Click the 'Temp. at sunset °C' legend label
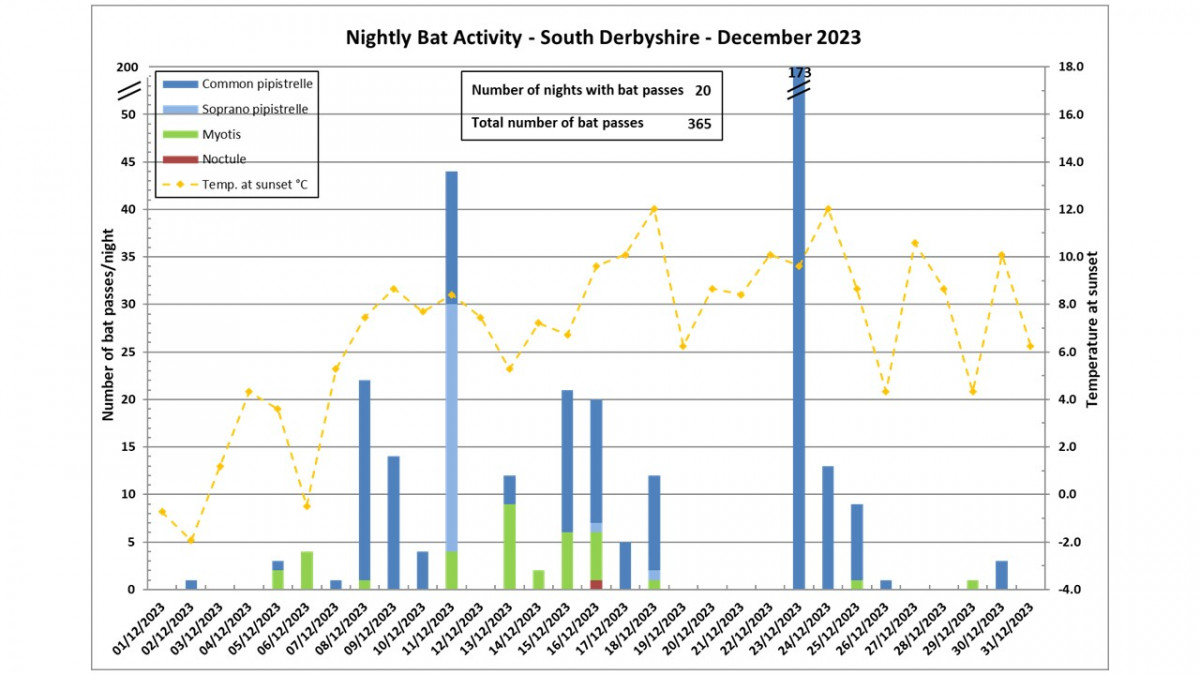The width and height of the screenshot is (1200, 675). click(x=255, y=184)
